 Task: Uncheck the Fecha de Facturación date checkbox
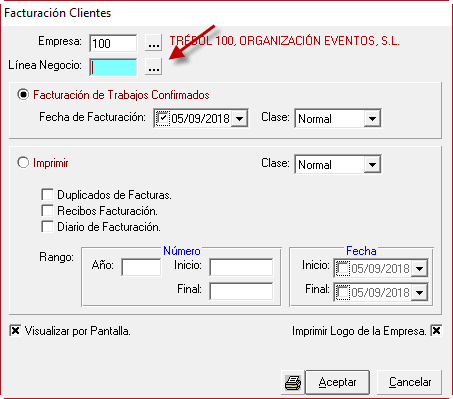pos(163,118)
